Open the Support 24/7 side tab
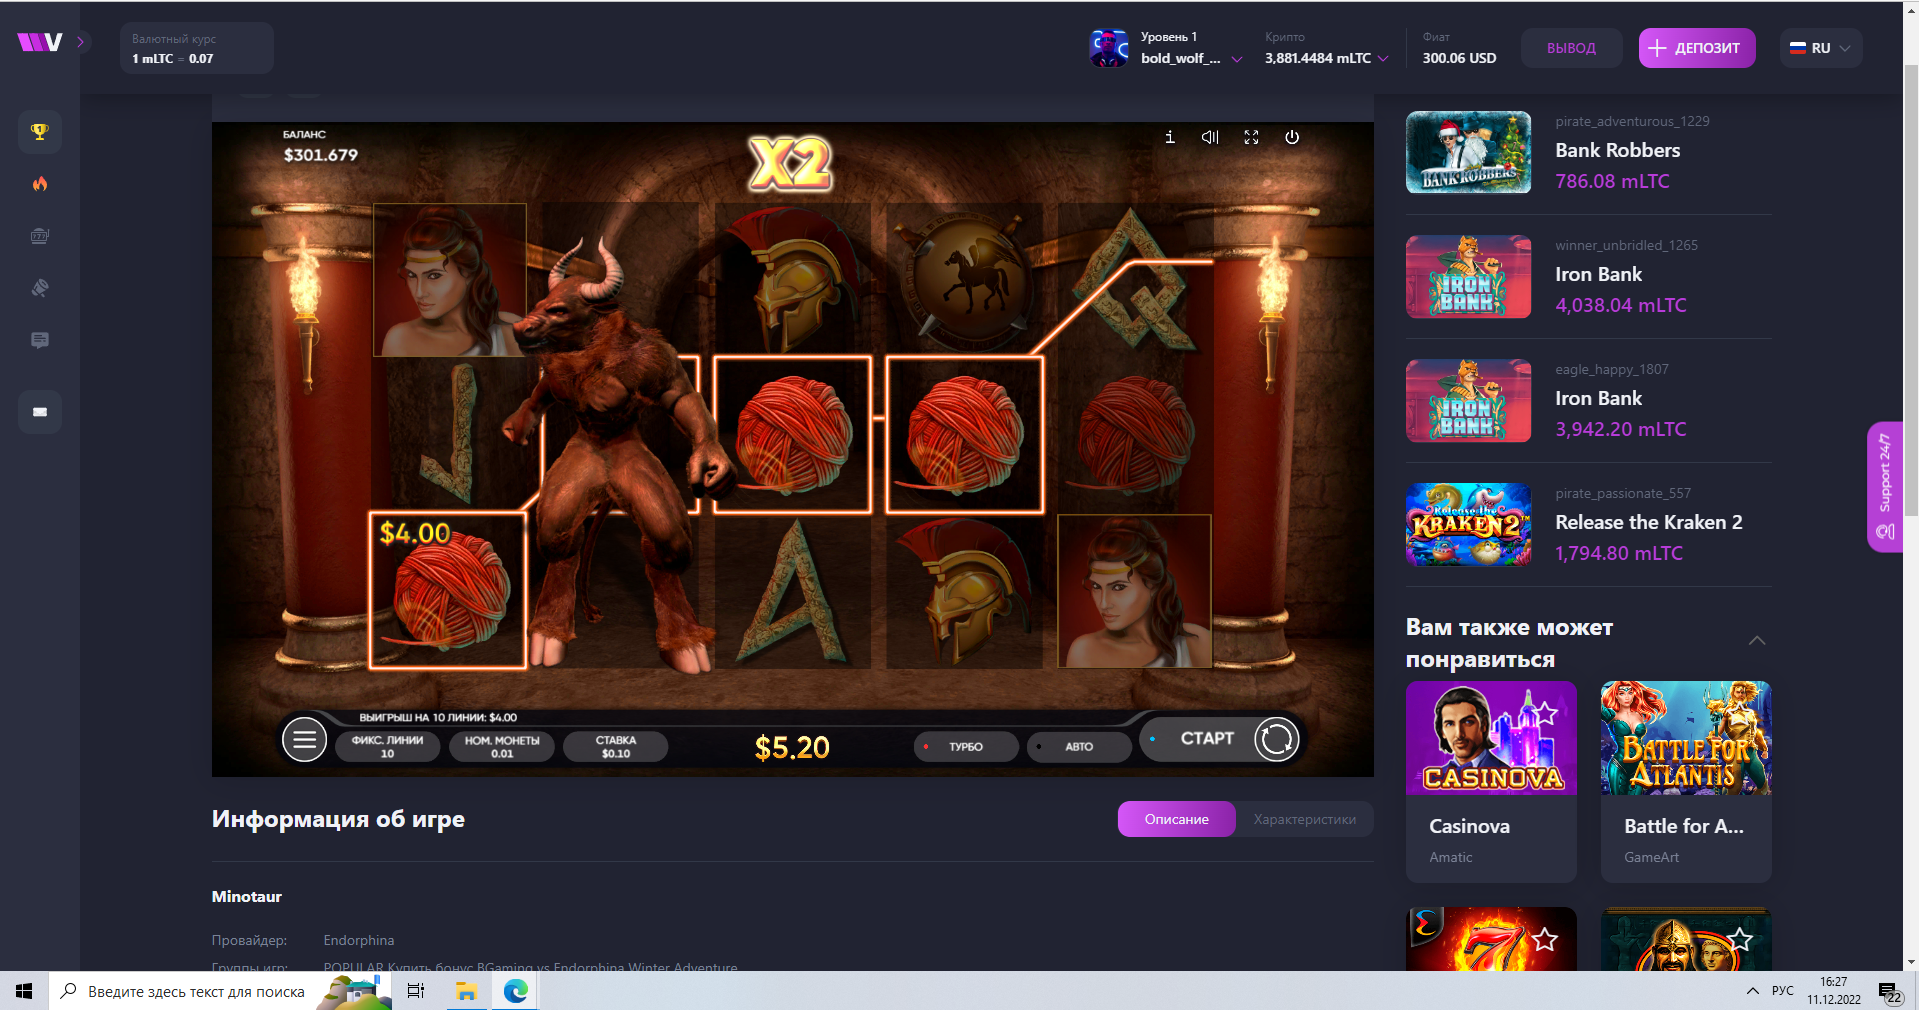The height and width of the screenshot is (1010, 1919). [x=1885, y=487]
